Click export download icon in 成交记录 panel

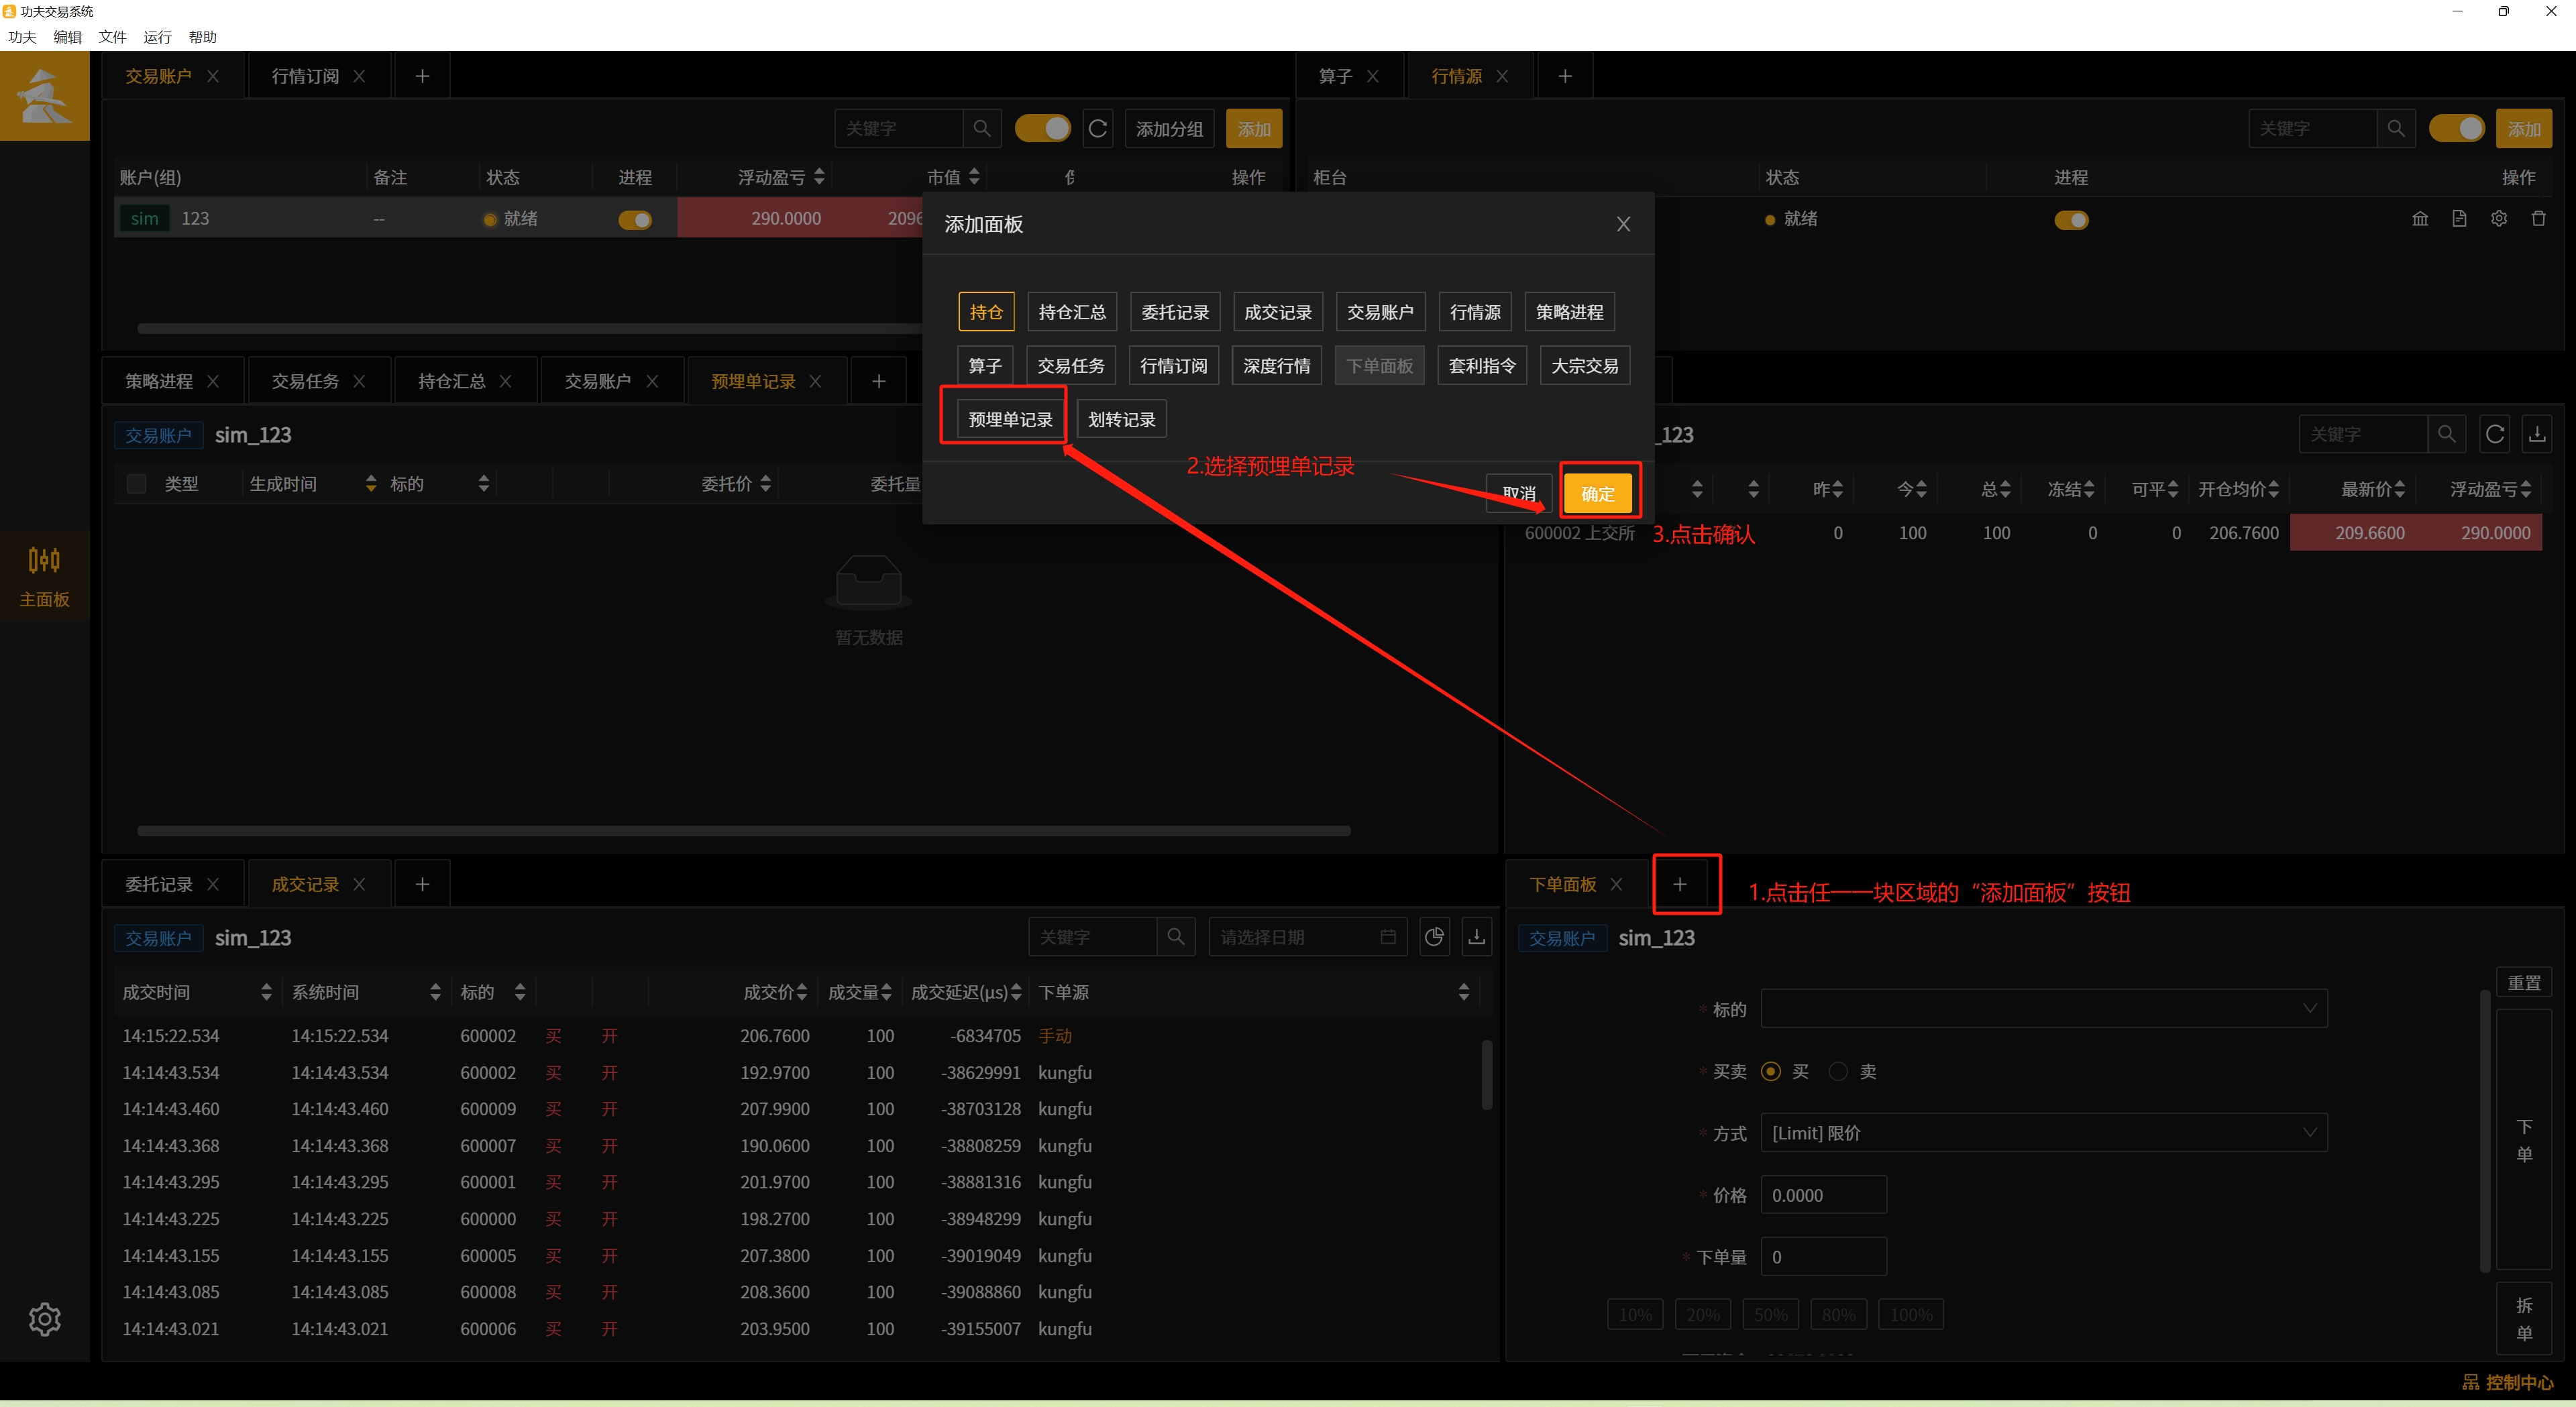(1476, 937)
